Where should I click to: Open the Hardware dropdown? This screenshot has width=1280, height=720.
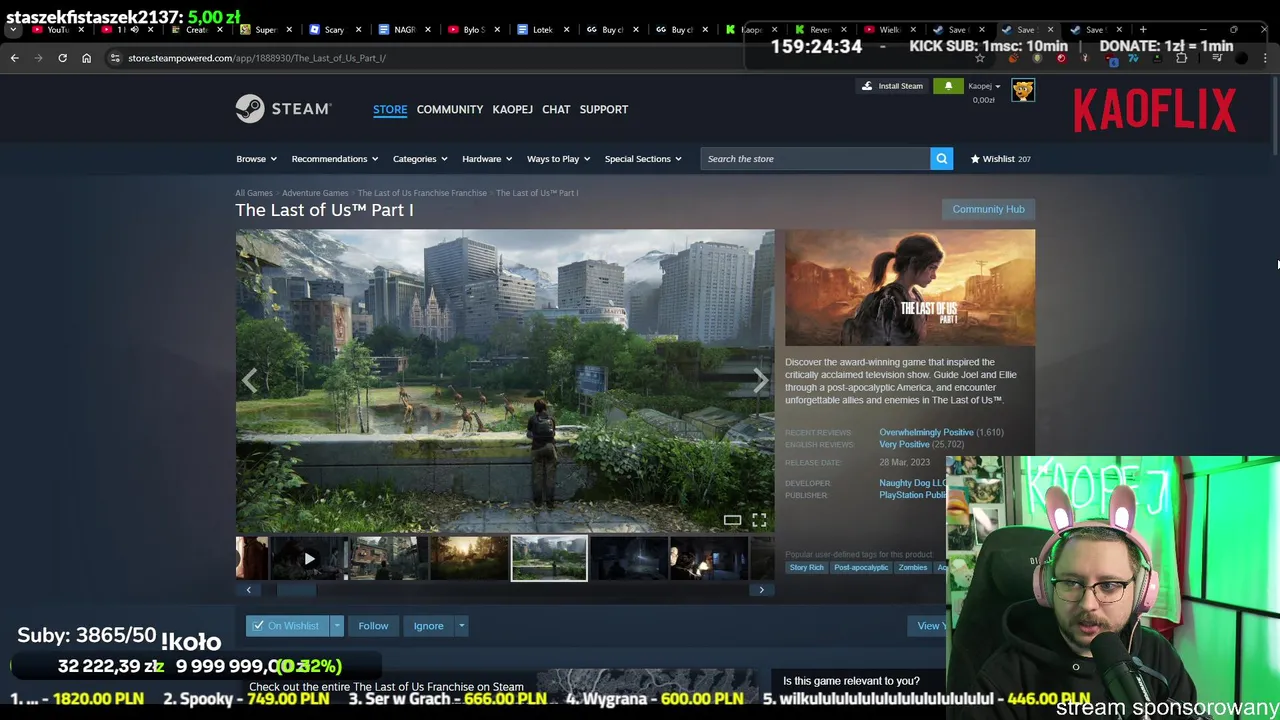[x=486, y=159]
